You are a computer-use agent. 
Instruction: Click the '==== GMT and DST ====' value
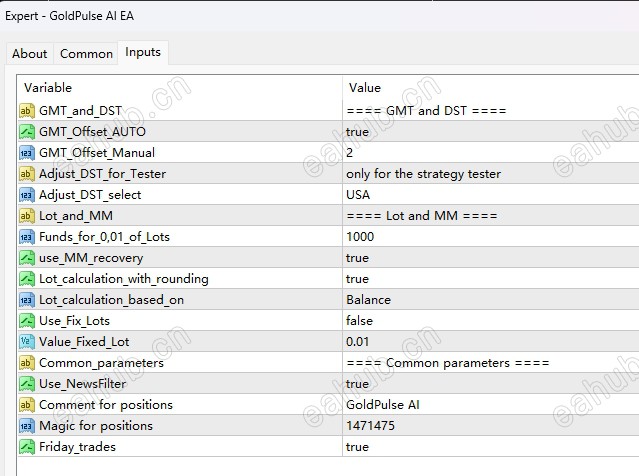tap(426, 111)
